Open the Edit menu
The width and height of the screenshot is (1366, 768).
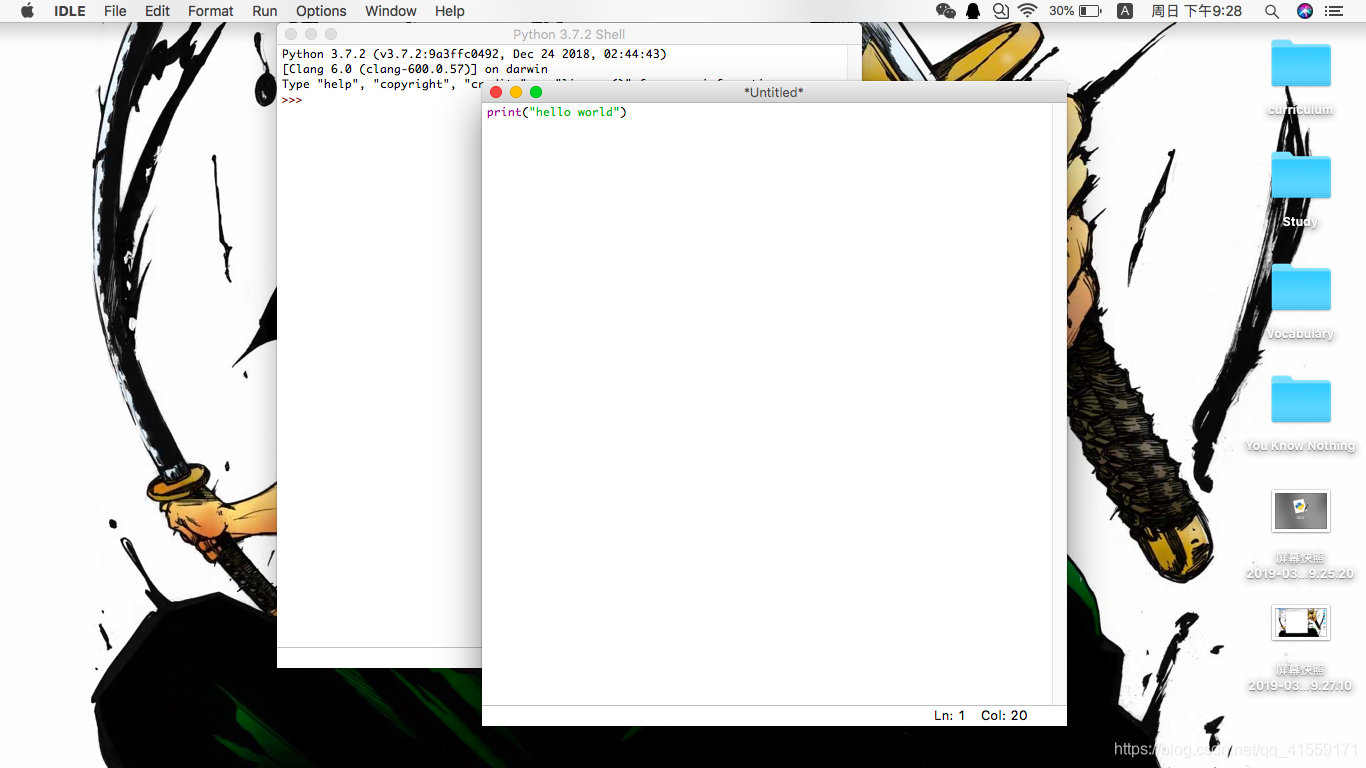pyautogui.click(x=157, y=11)
